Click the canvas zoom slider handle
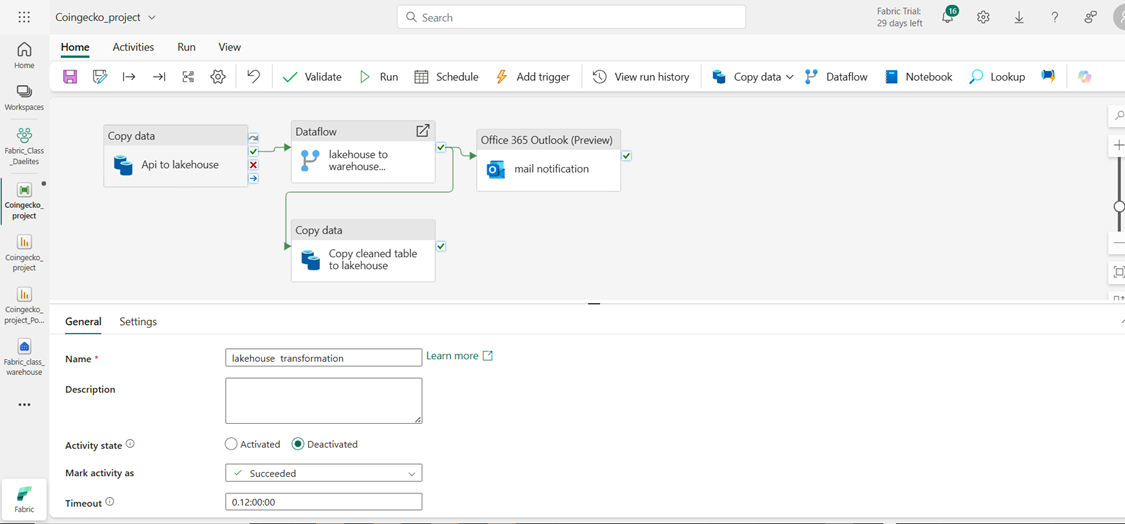This screenshot has height=524, width=1125. tap(1119, 207)
